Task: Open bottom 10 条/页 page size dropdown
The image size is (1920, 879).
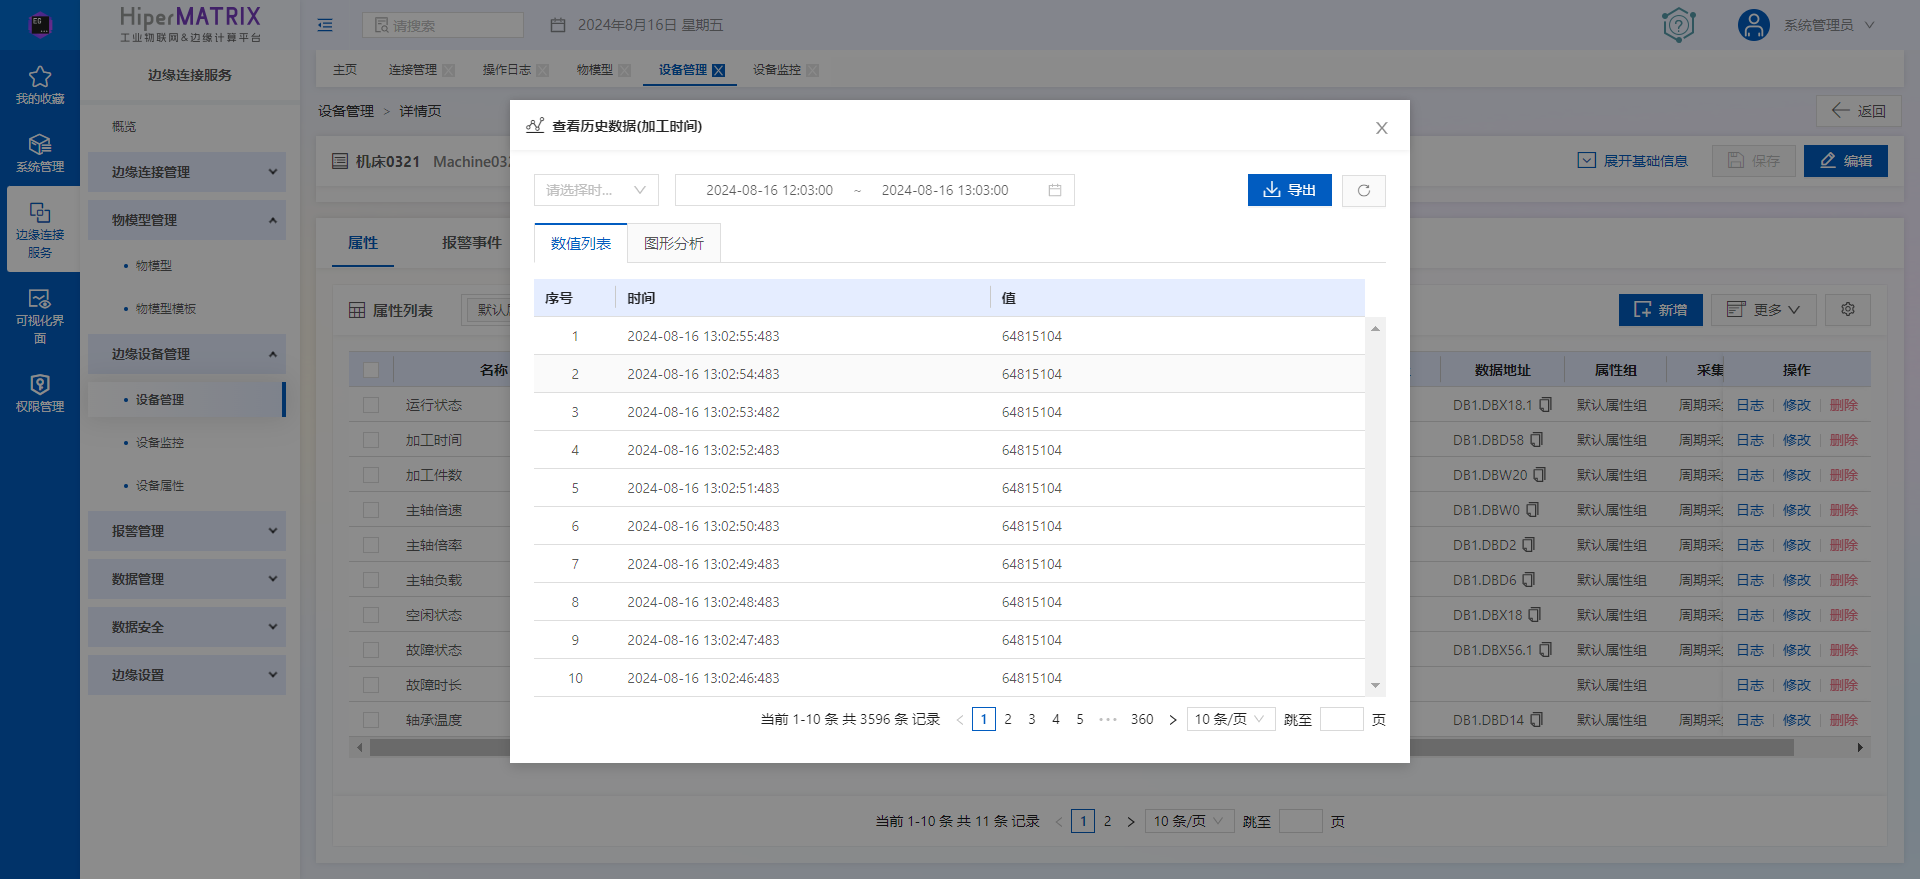Action: tap(1190, 822)
